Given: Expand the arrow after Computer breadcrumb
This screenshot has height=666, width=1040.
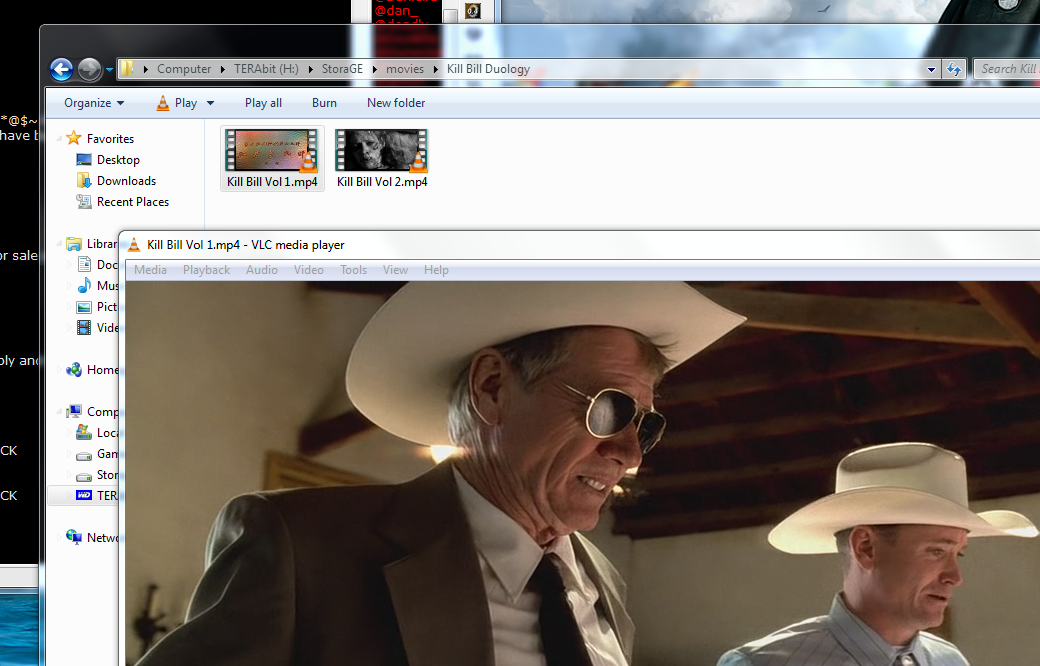Looking at the screenshot, I should pyautogui.click(x=223, y=69).
